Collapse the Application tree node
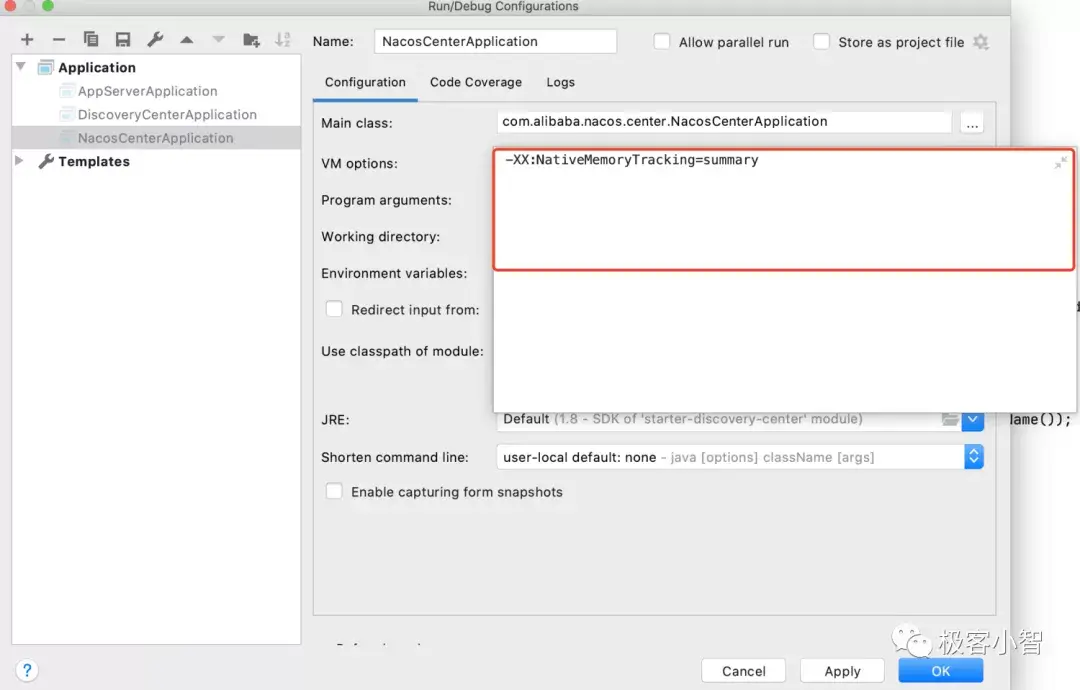The image size is (1080, 690). coord(21,67)
